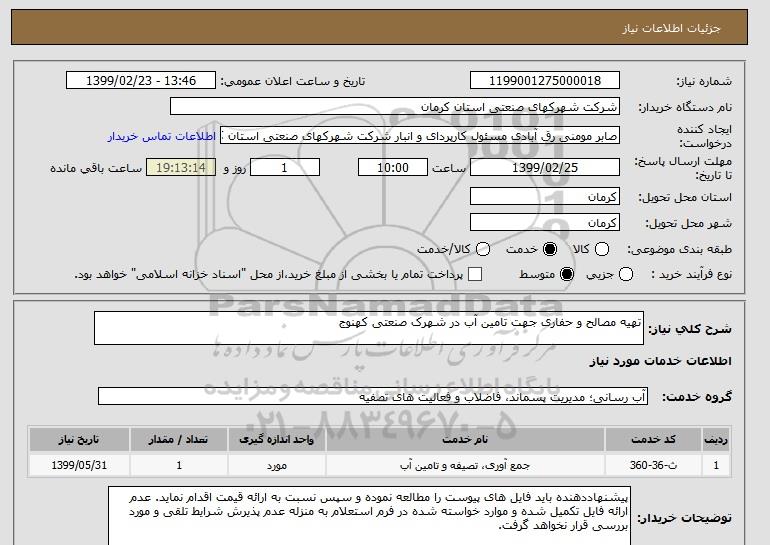770x545 pixels.
Task: Click the مورد unit cell
Action: (x=276, y=465)
